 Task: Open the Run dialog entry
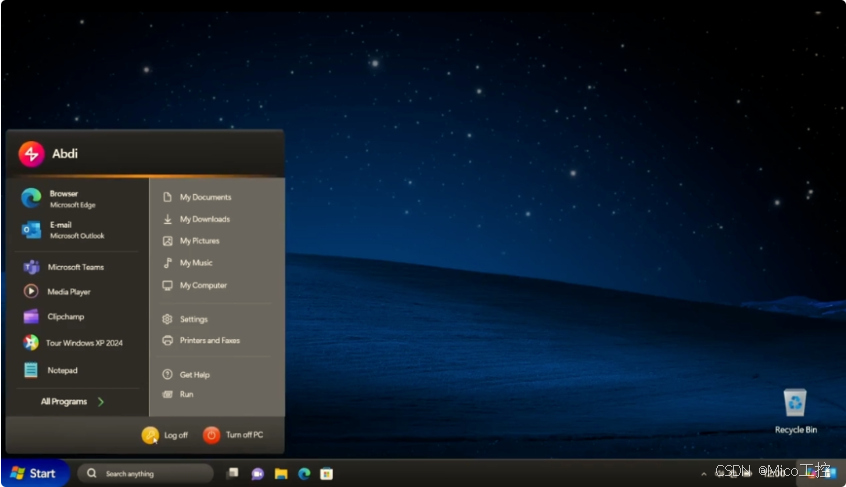[x=178, y=394]
